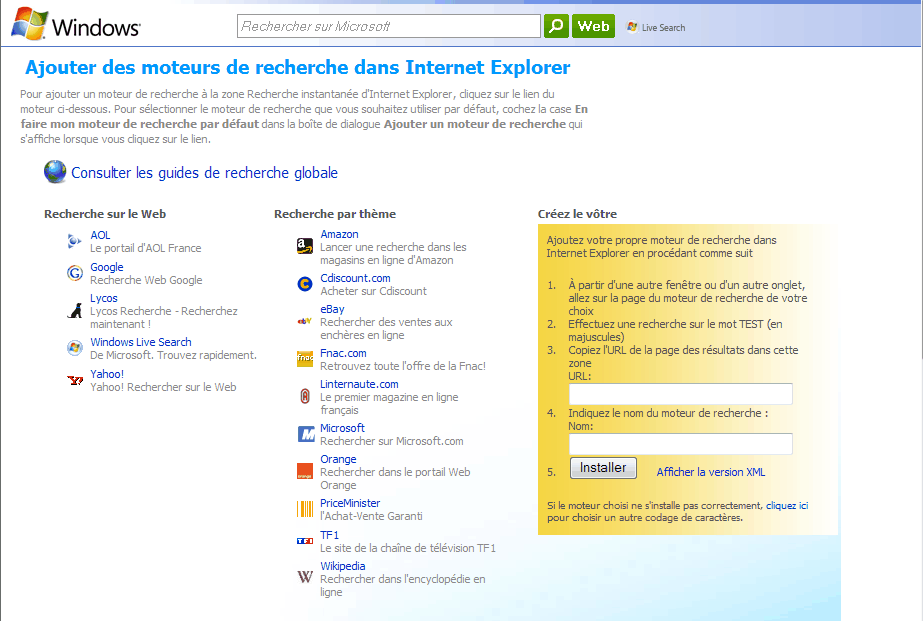
Task: Click the Nom text field
Action: pos(680,444)
